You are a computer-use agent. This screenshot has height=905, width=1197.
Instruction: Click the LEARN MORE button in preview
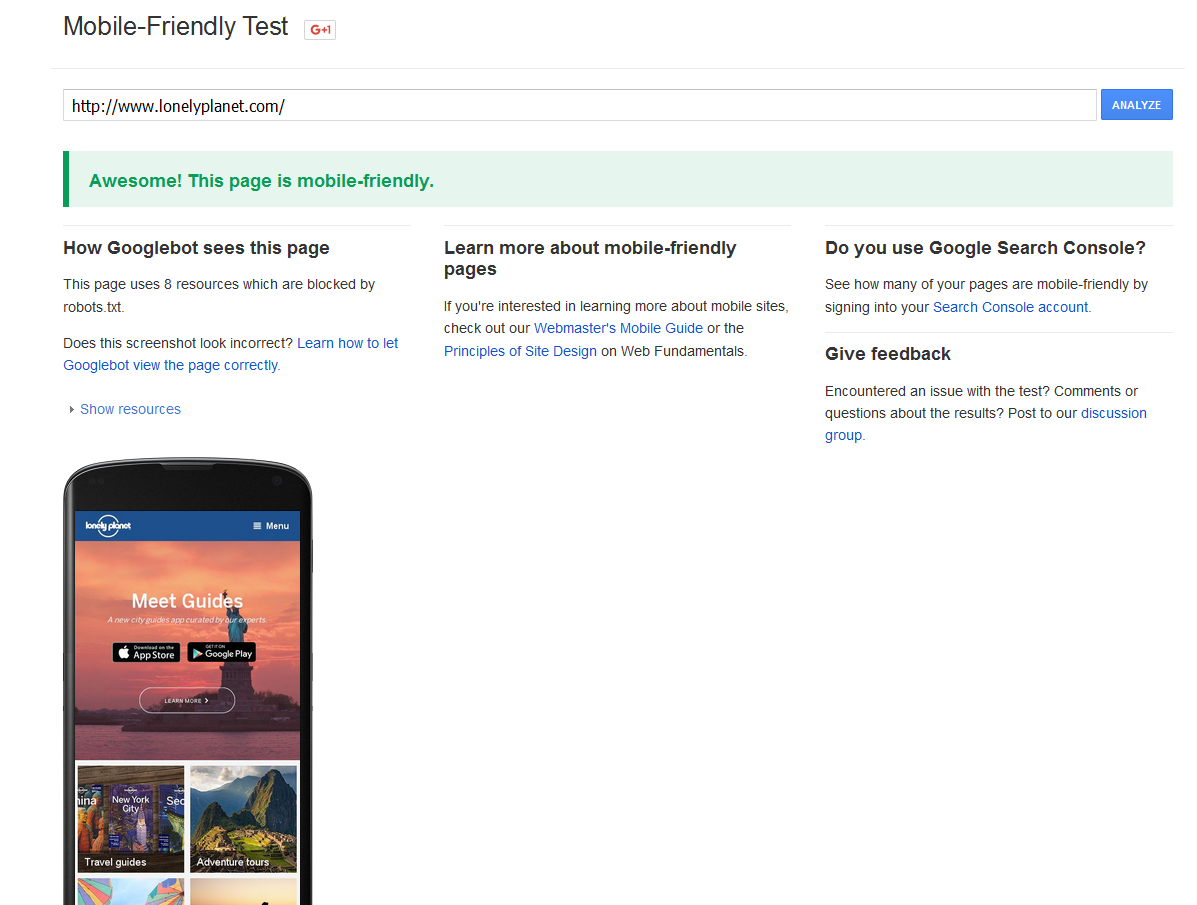[187, 700]
